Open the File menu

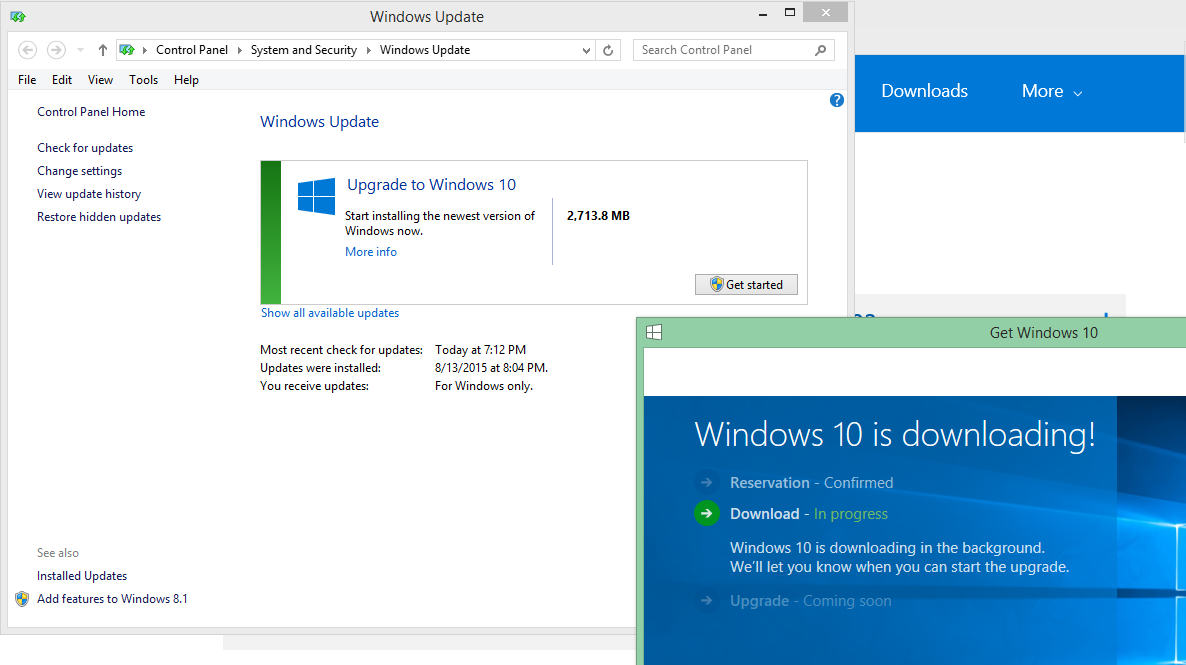(27, 80)
